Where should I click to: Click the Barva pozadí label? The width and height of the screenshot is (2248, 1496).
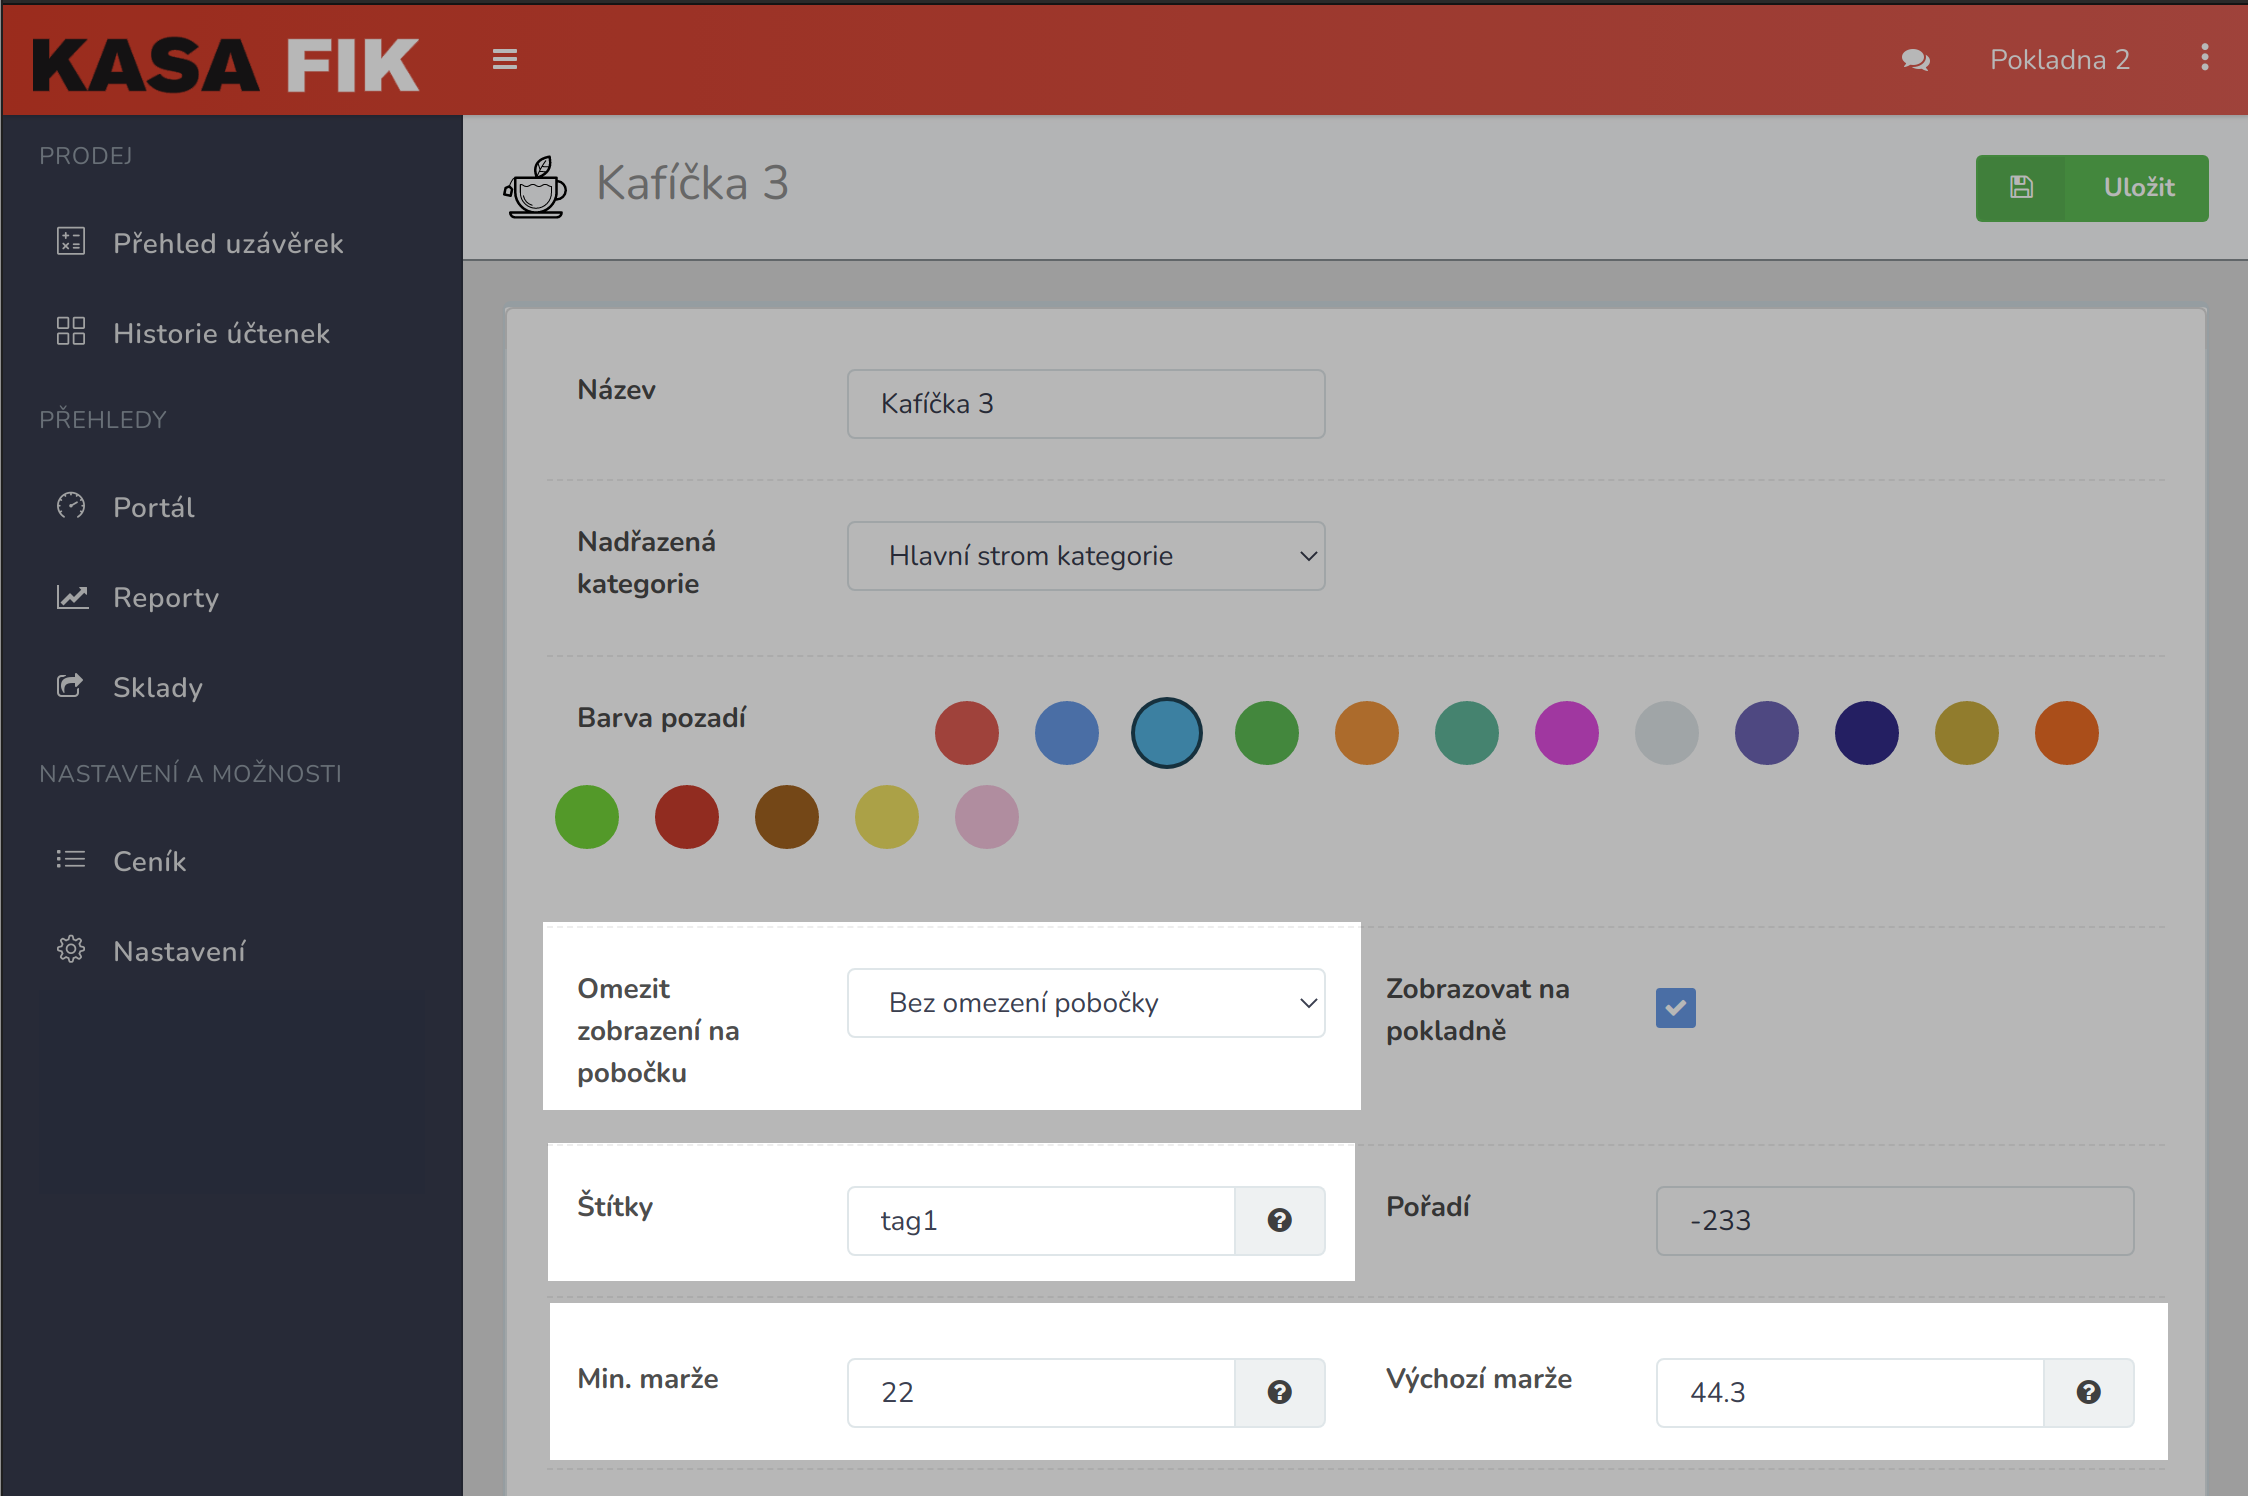click(x=661, y=718)
